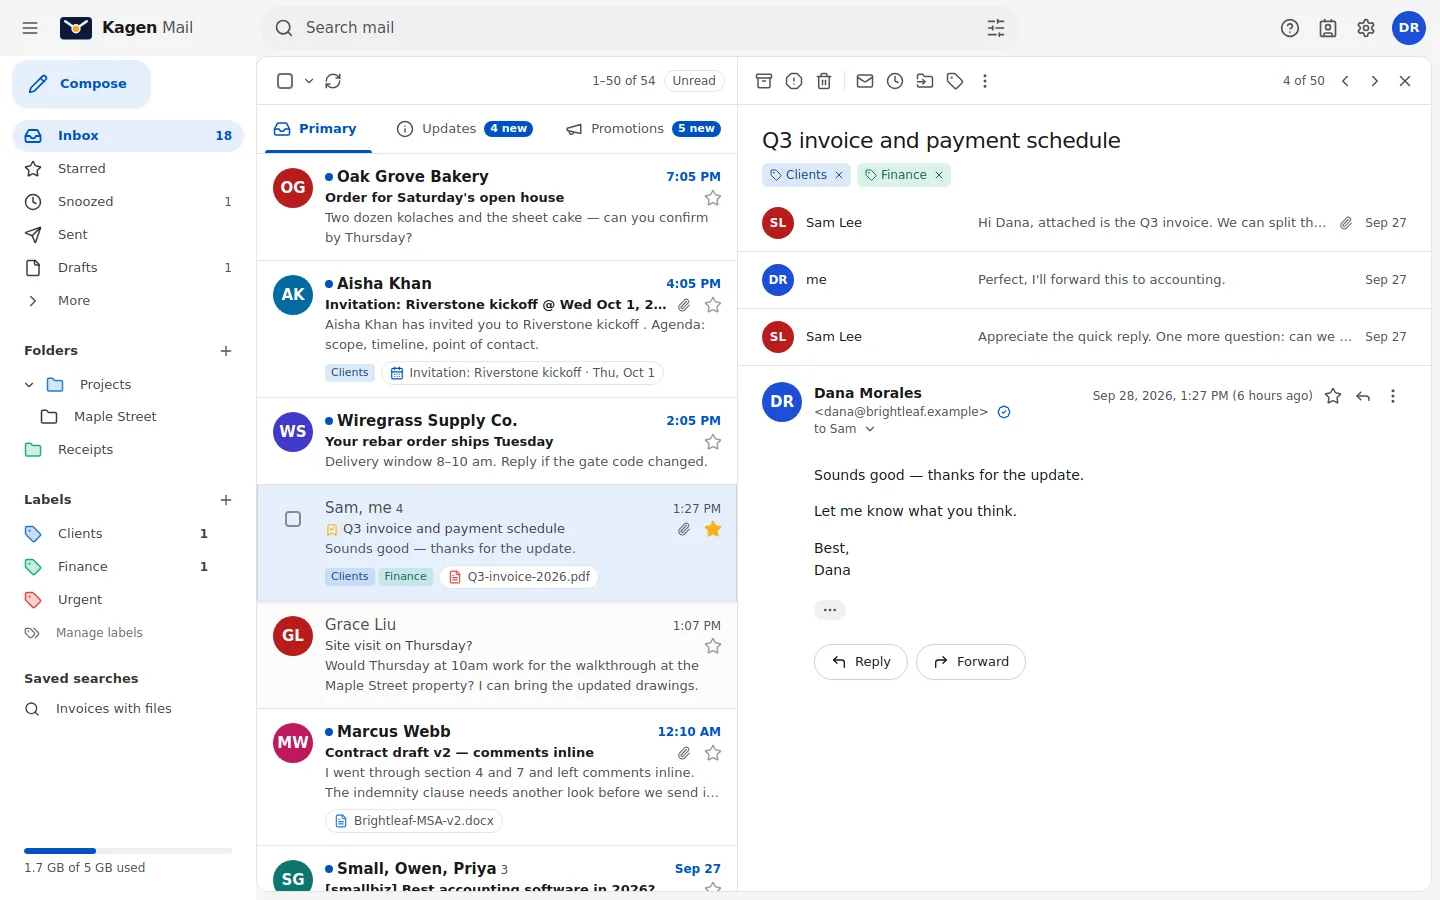This screenshot has width=1440, height=900.
Task: Add a new folder
Action: click(226, 351)
